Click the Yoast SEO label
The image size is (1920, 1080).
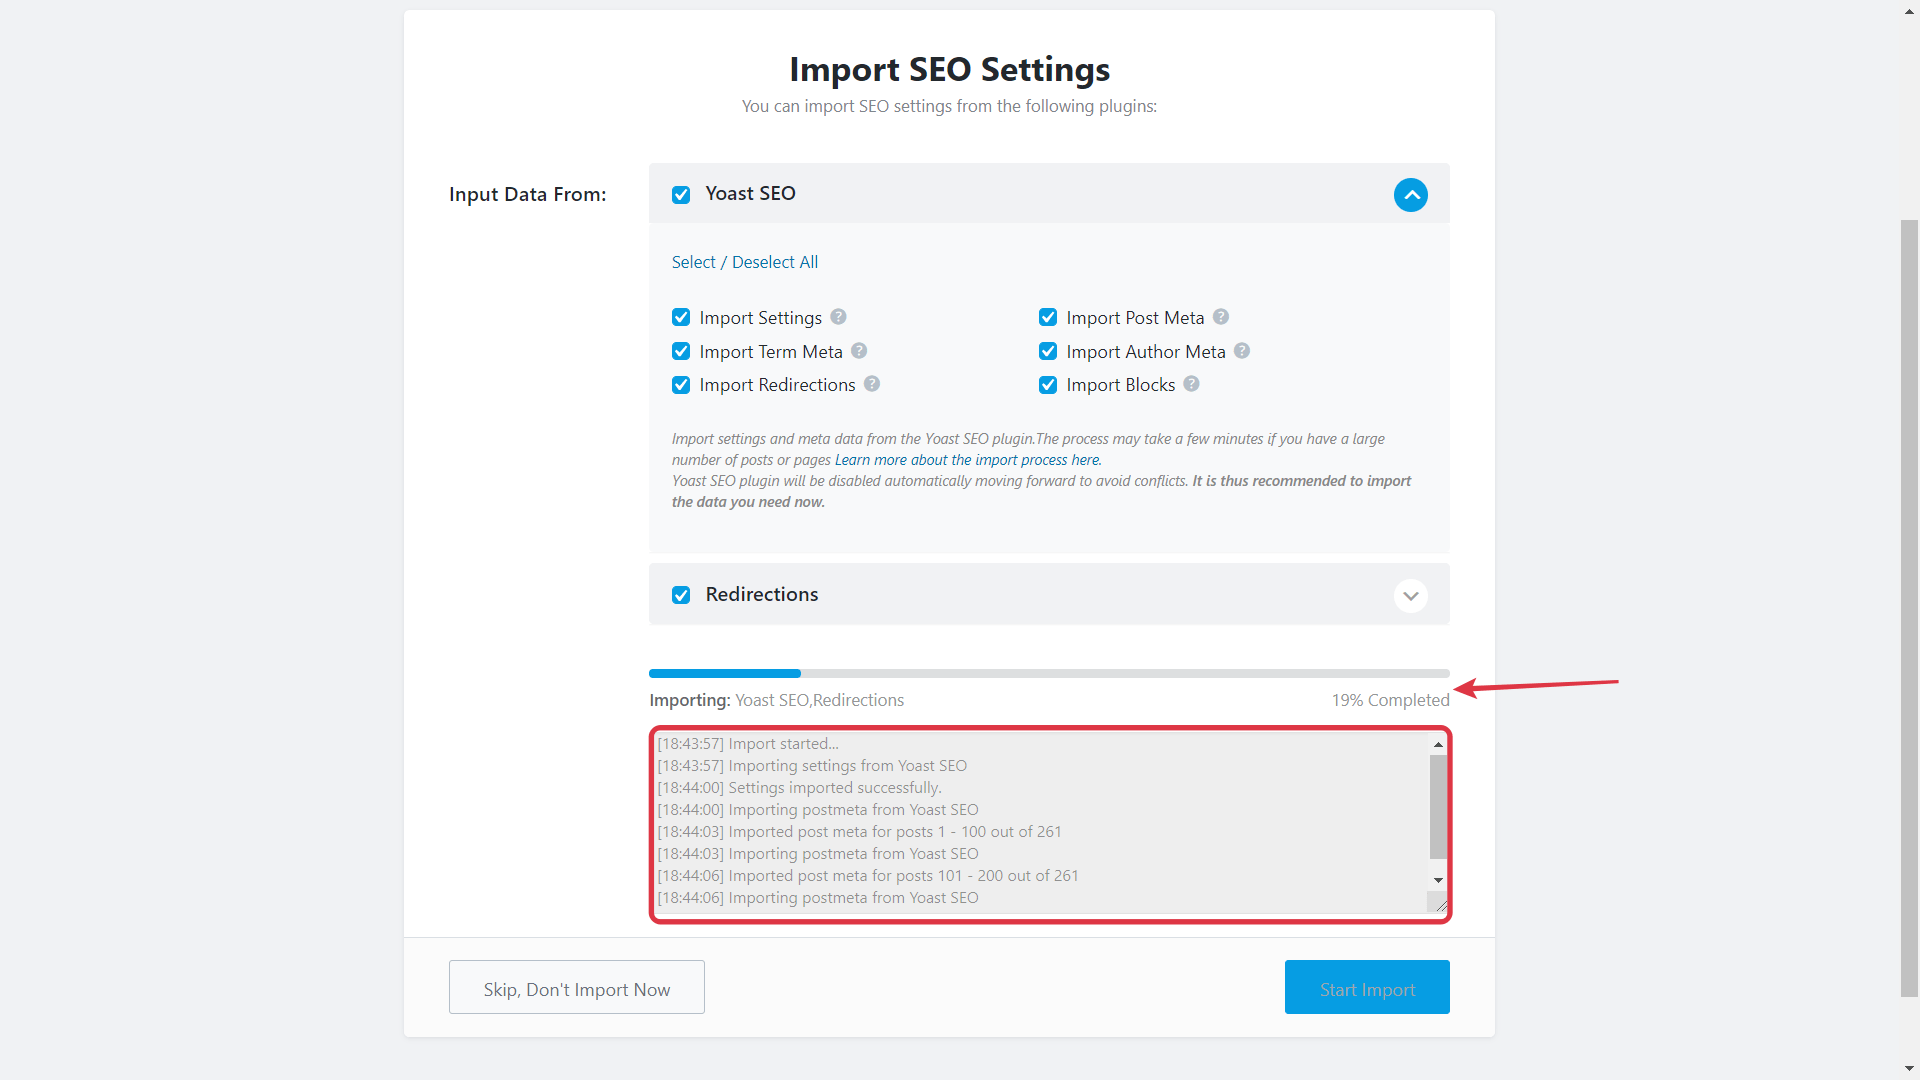click(x=750, y=194)
